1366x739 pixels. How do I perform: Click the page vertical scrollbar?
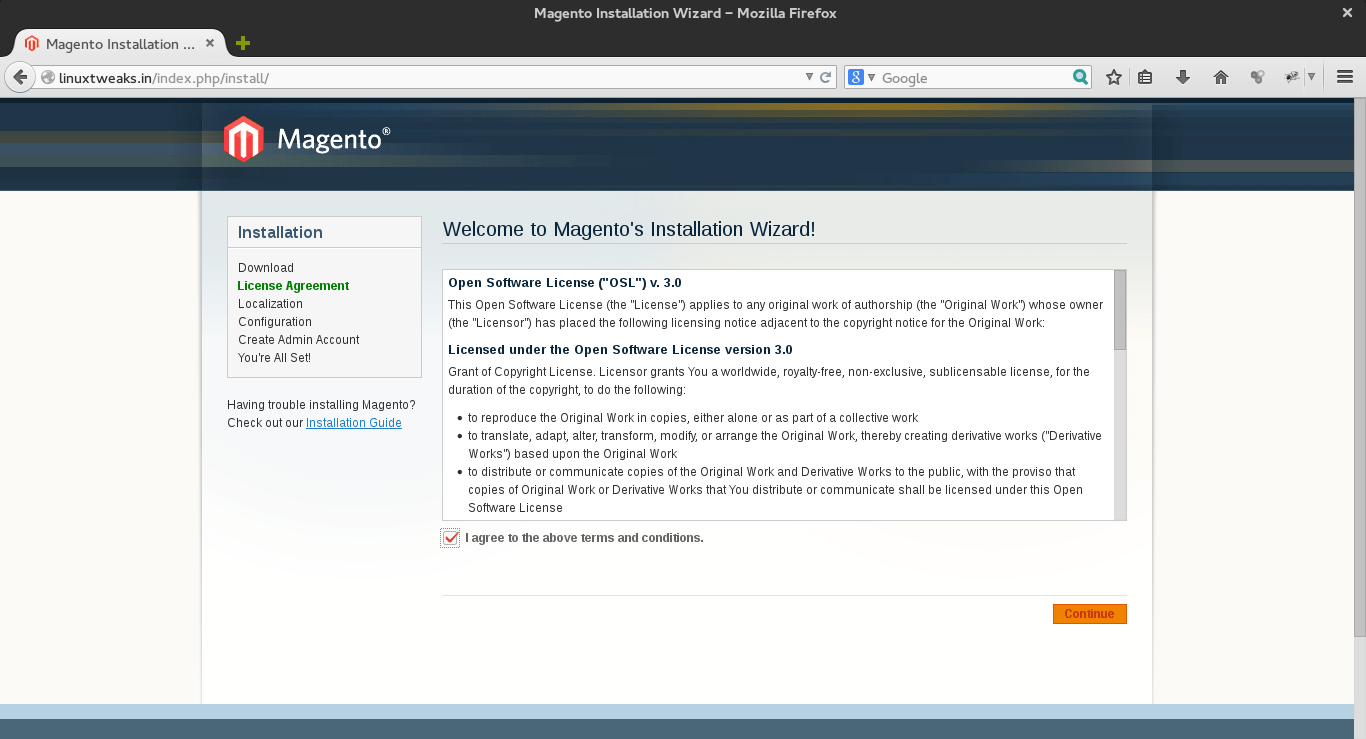click(x=1359, y=367)
